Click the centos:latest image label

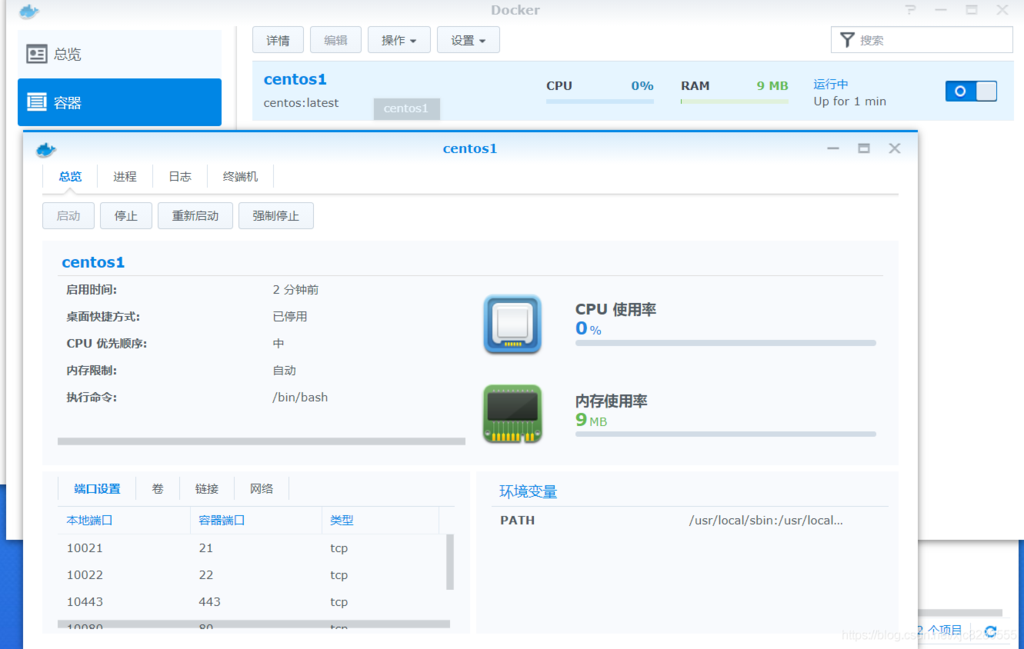tap(301, 103)
